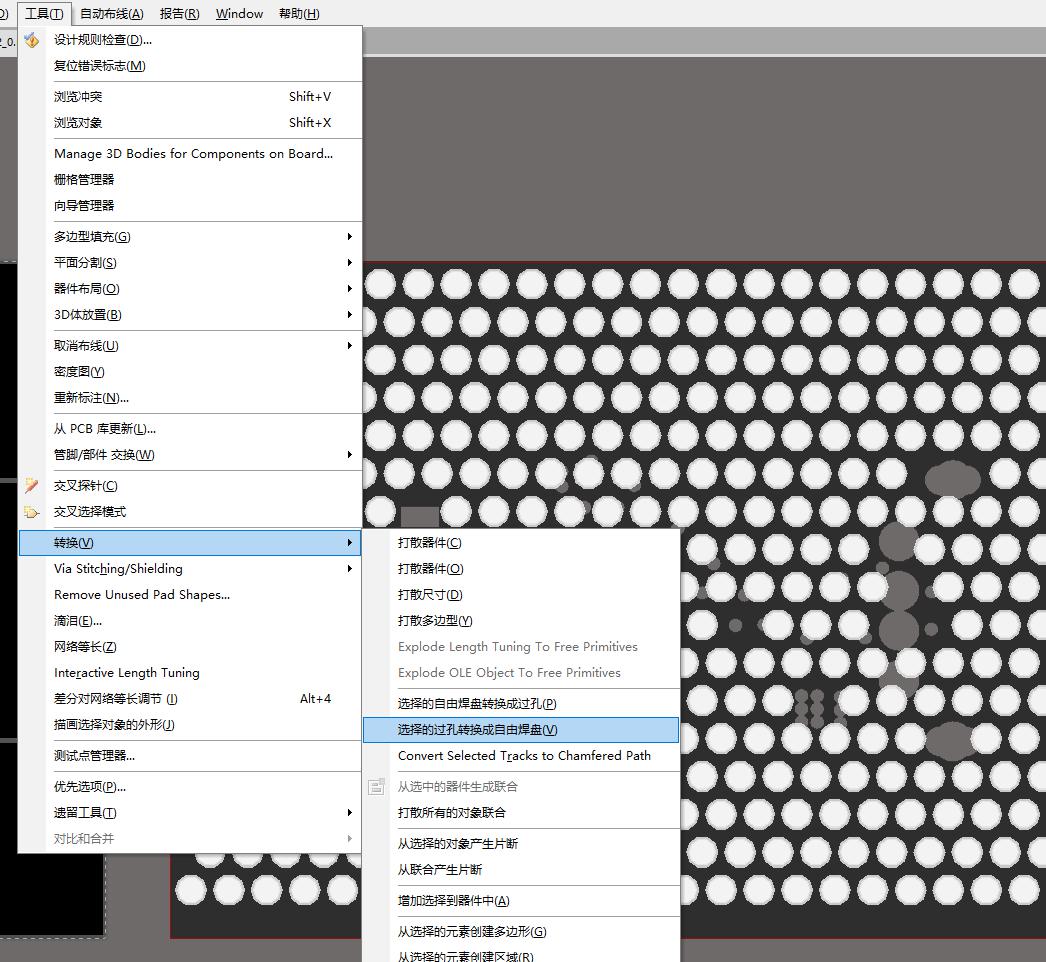Click the union from components icon
Image resolution: width=1046 pixels, height=962 pixels.
click(x=376, y=787)
